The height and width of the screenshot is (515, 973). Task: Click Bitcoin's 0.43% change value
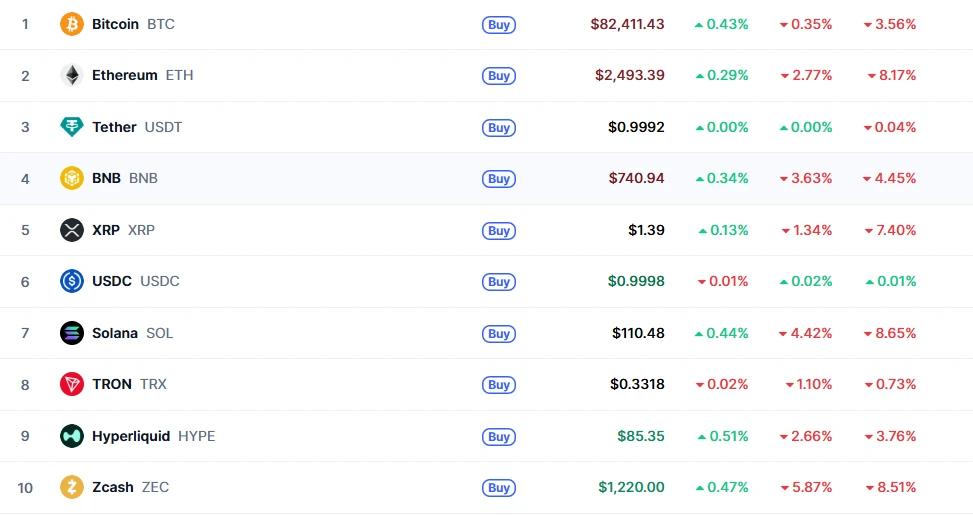(722, 24)
